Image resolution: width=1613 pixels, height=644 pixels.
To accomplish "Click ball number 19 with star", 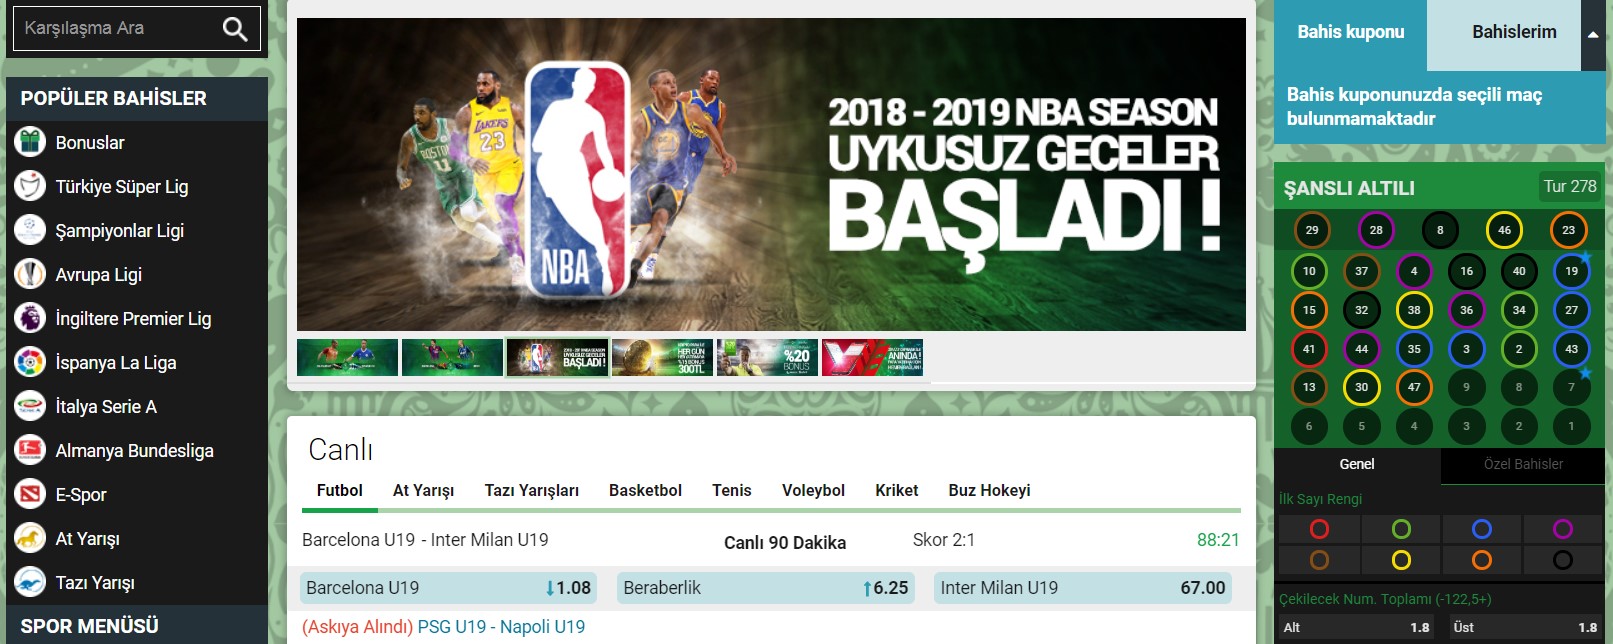I will [1572, 271].
